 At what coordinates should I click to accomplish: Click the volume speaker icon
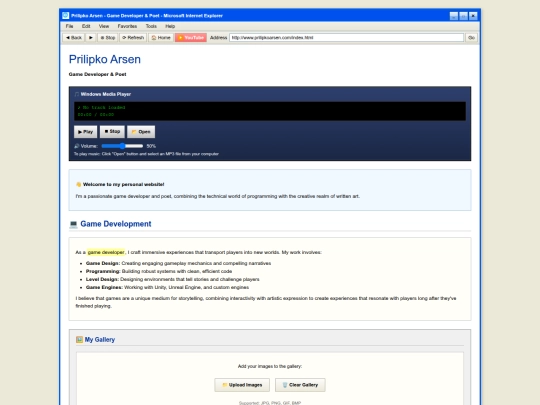point(76,146)
